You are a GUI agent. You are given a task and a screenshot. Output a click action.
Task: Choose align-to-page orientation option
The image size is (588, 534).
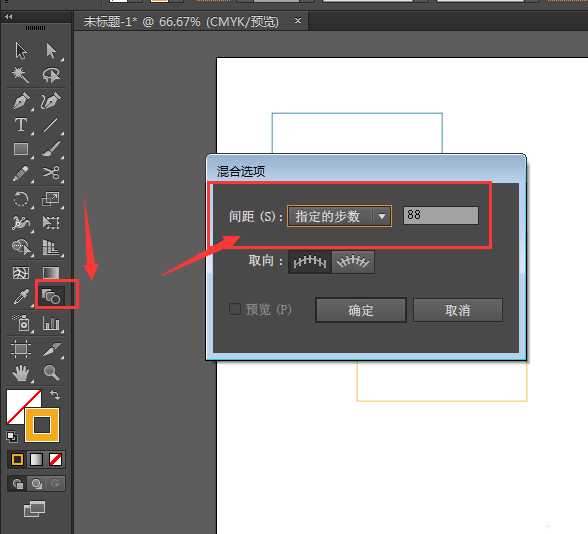pos(310,262)
